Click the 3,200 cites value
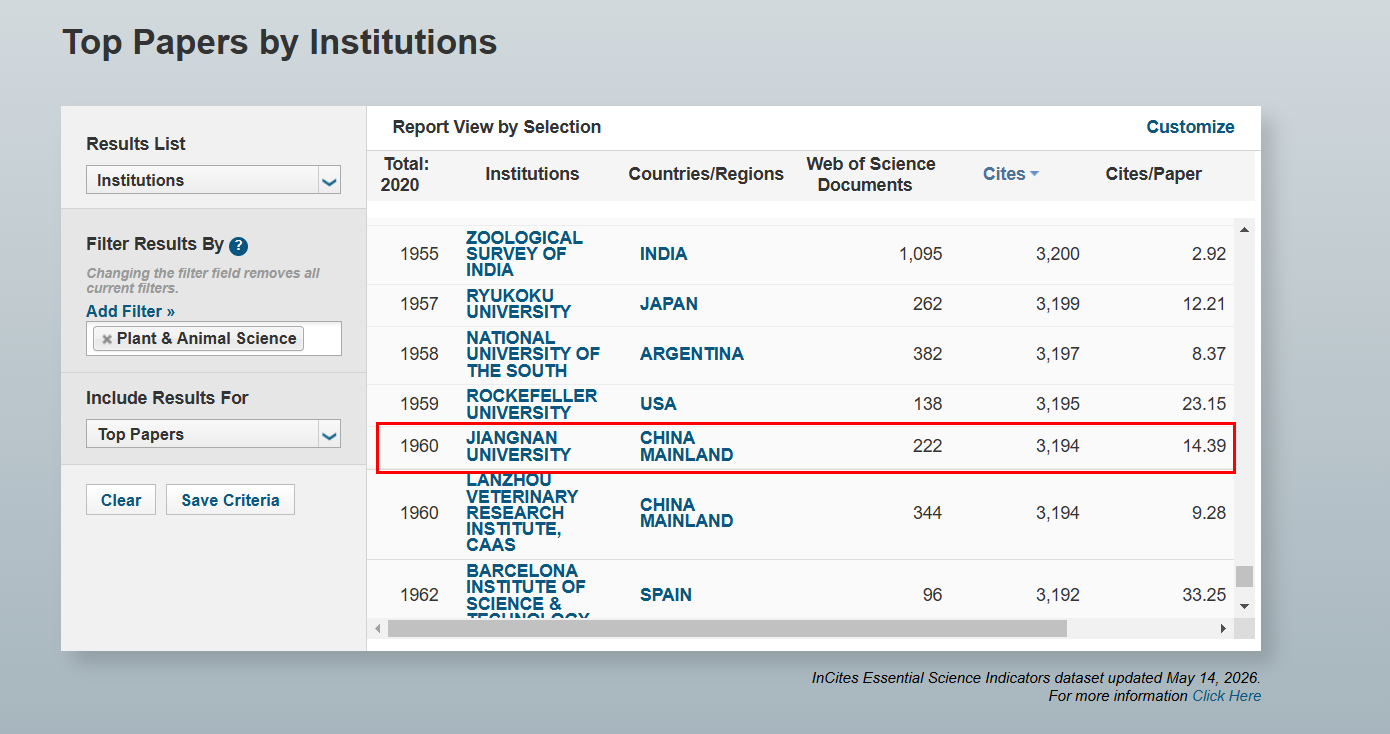1390x734 pixels. [x=1058, y=254]
